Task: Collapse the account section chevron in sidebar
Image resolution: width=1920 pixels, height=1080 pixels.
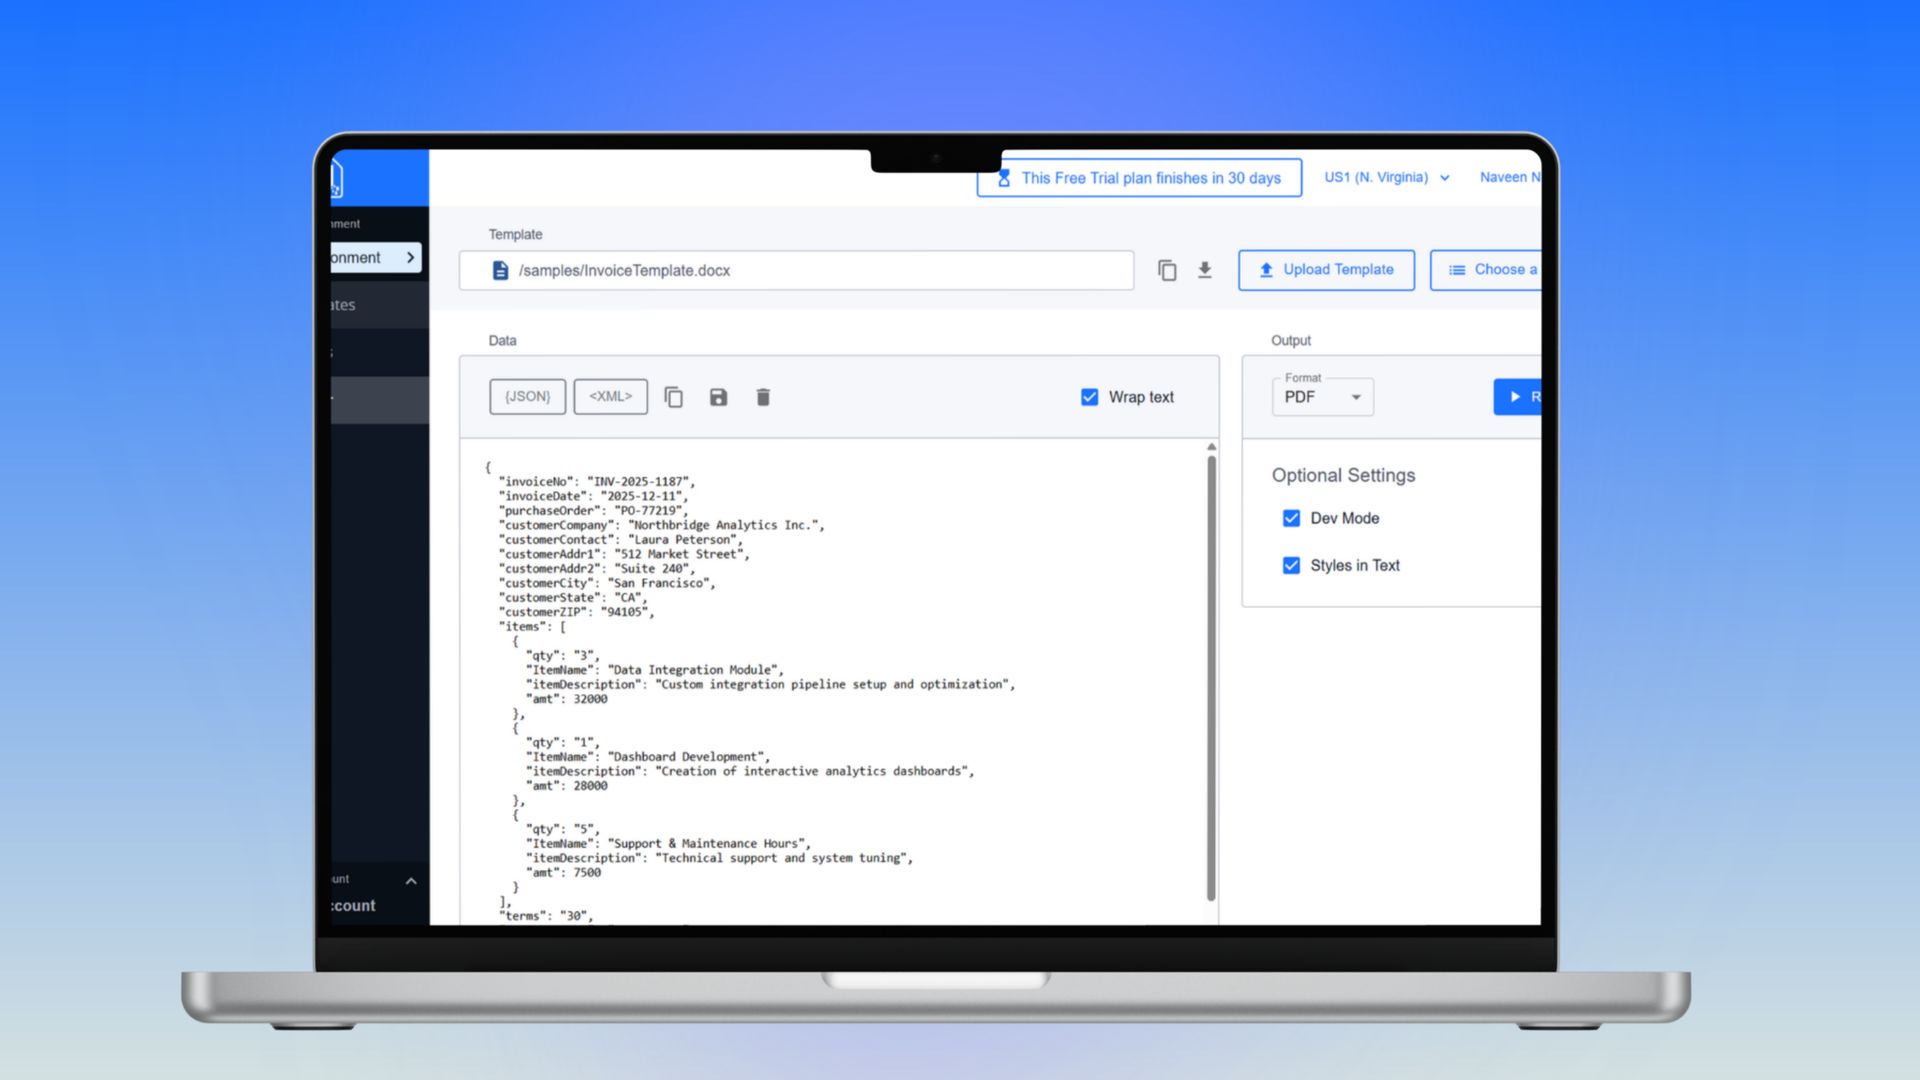Action: [x=411, y=881]
